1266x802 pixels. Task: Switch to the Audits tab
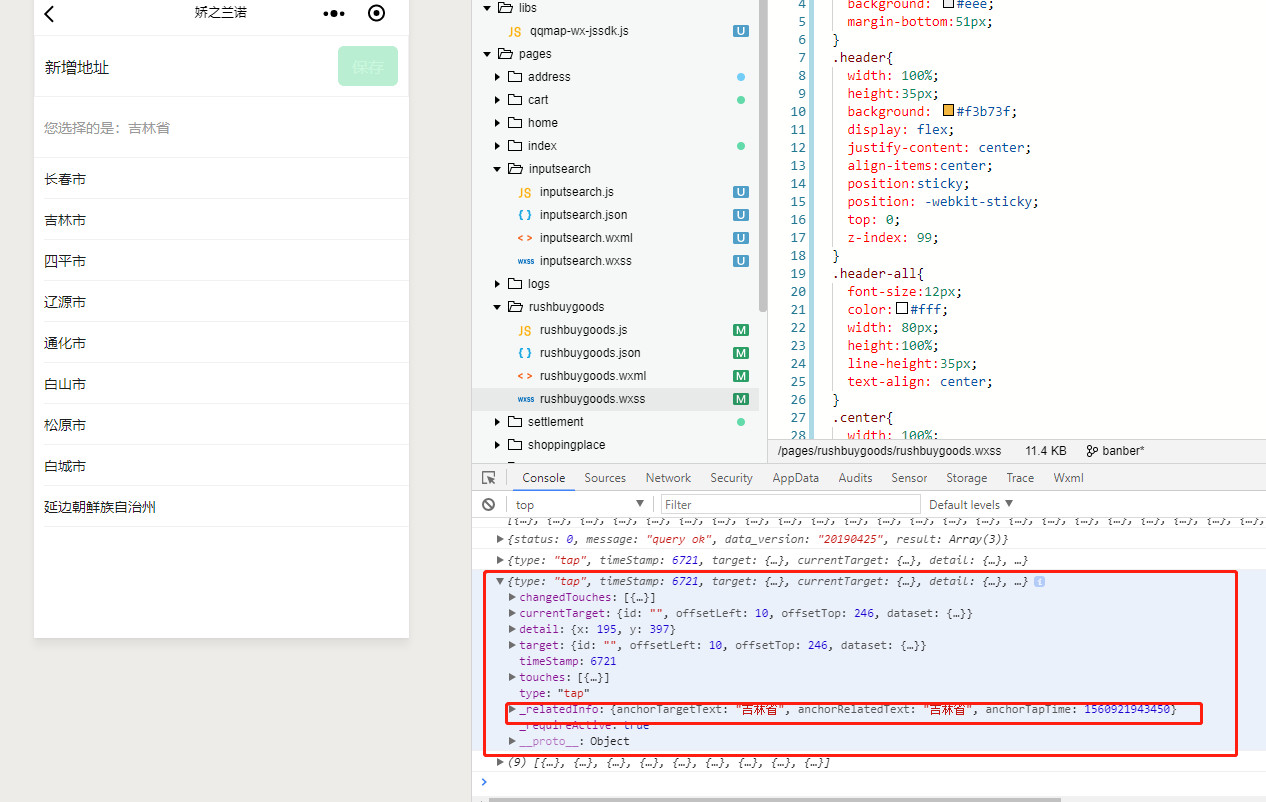(855, 478)
